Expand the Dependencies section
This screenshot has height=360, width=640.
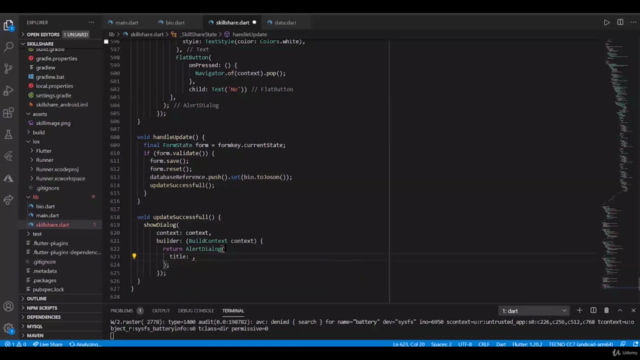coord(60,317)
